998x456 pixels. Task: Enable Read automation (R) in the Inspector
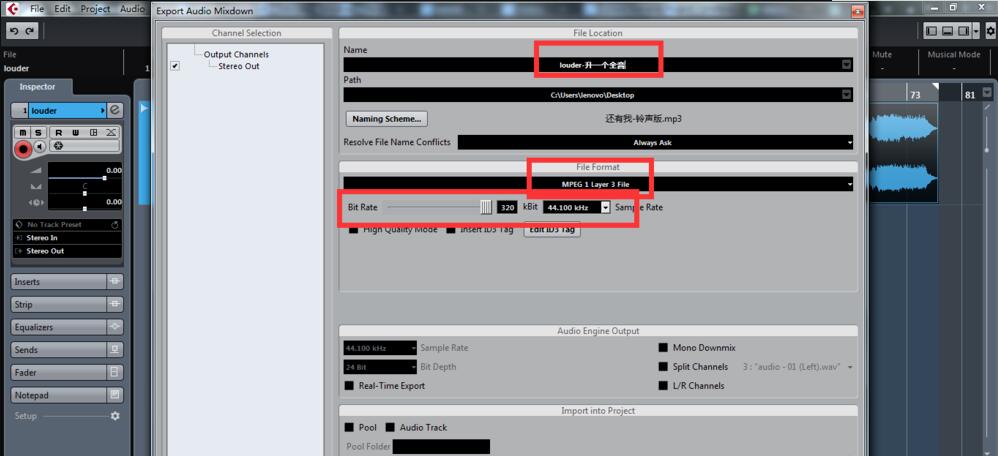[59, 132]
